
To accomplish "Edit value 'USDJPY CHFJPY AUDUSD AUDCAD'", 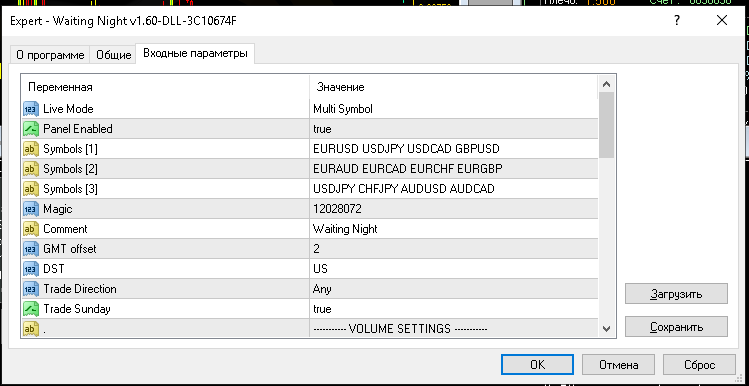I will point(404,189).
